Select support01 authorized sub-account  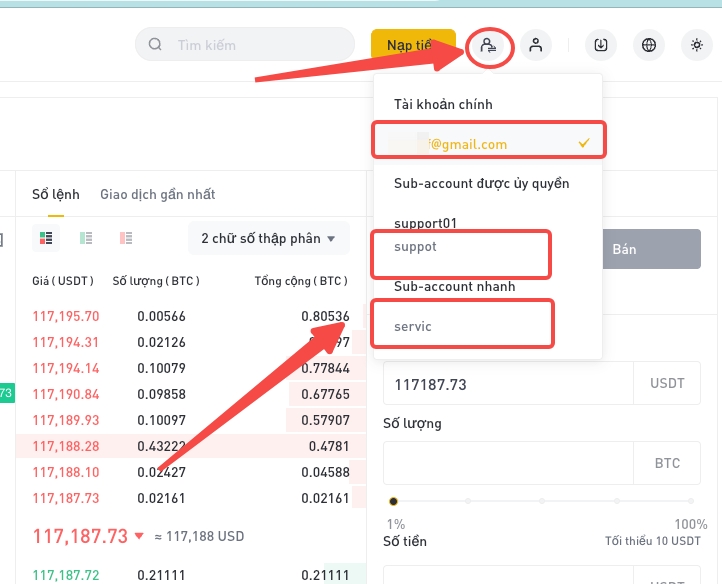(425, 223)
